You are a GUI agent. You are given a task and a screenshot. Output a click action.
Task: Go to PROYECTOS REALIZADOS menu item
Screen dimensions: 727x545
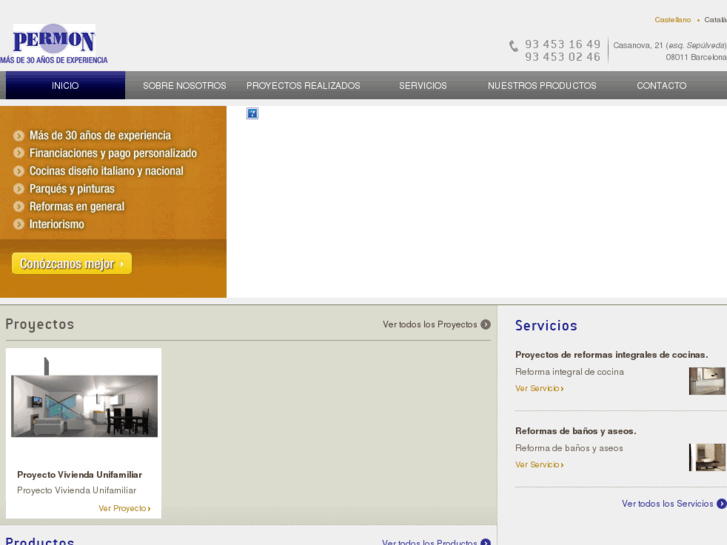click(x=303, y=85)
